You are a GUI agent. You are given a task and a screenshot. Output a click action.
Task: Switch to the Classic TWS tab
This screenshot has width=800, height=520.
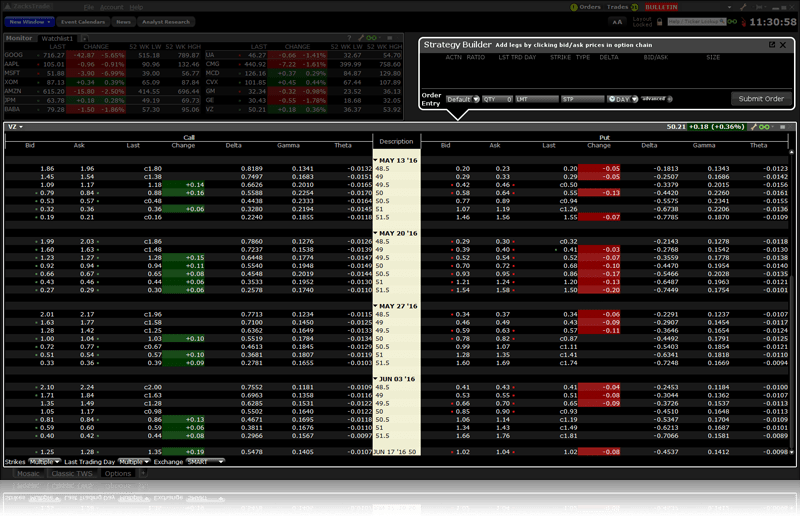point(72,473)
